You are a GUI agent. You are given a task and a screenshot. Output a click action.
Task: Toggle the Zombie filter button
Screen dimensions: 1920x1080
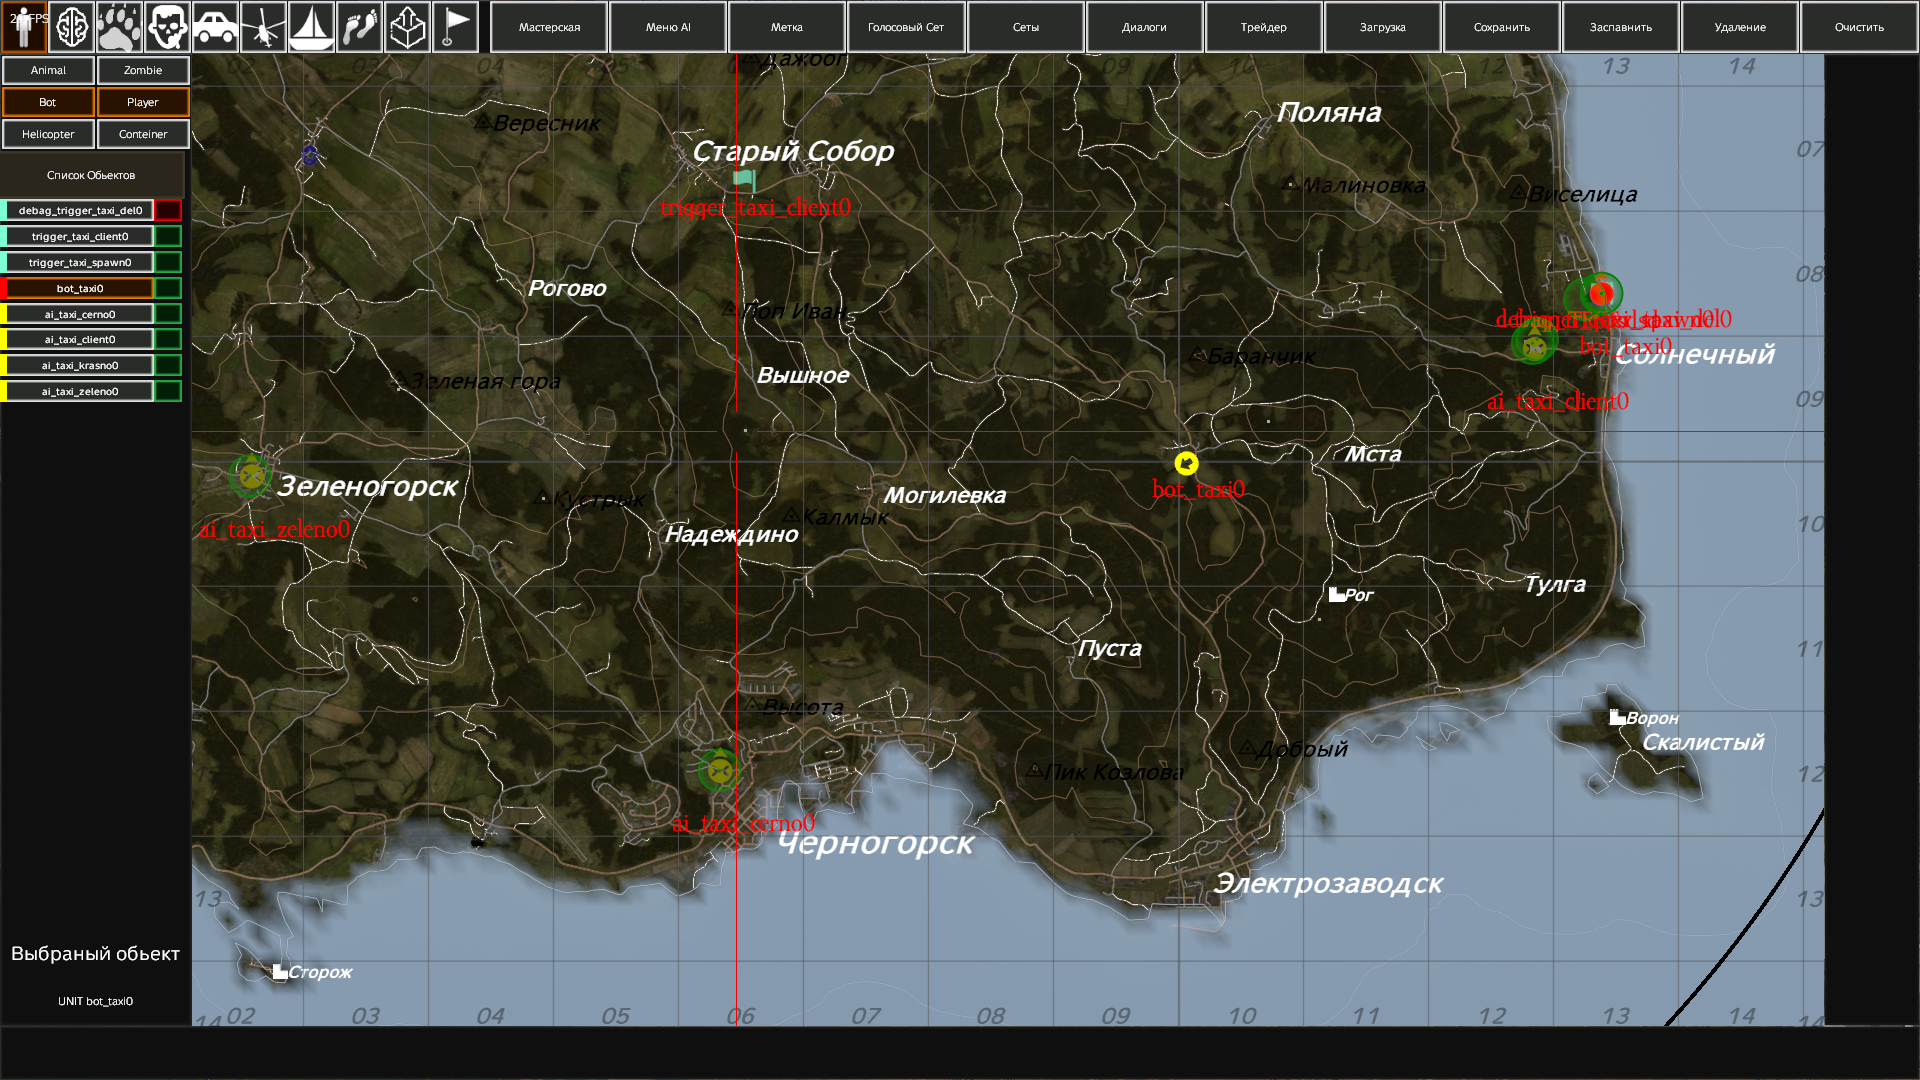pyautogui.click(x=143, y=70)
